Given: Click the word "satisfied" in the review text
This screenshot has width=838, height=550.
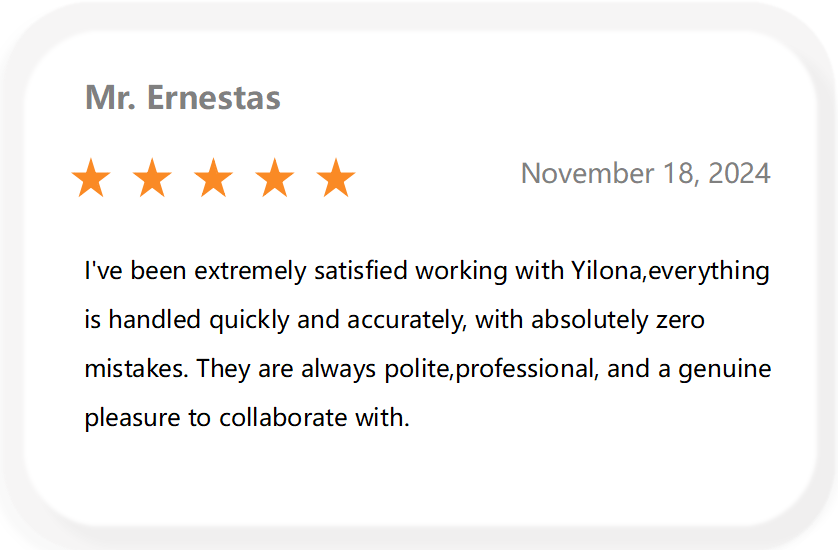Looking at the screenshot, I should click(361, 271).
